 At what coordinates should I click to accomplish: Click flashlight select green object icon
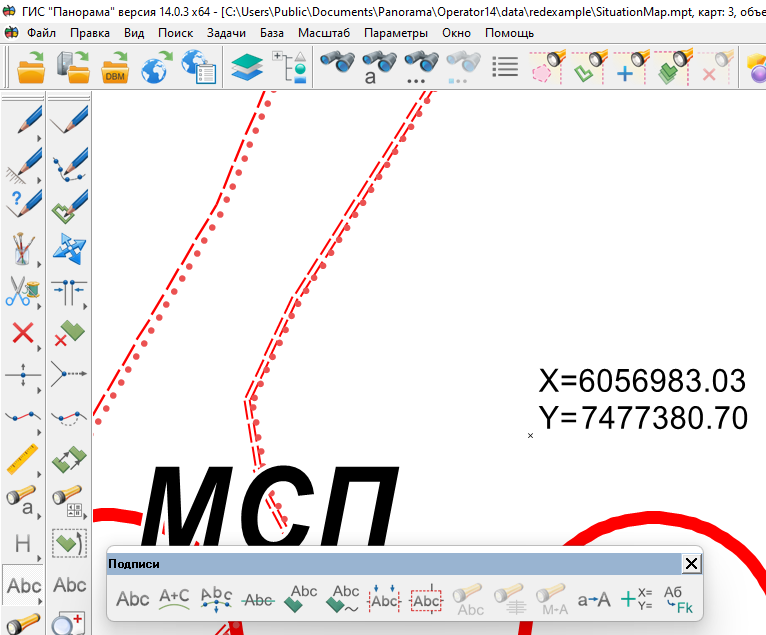tap(590, 67)
